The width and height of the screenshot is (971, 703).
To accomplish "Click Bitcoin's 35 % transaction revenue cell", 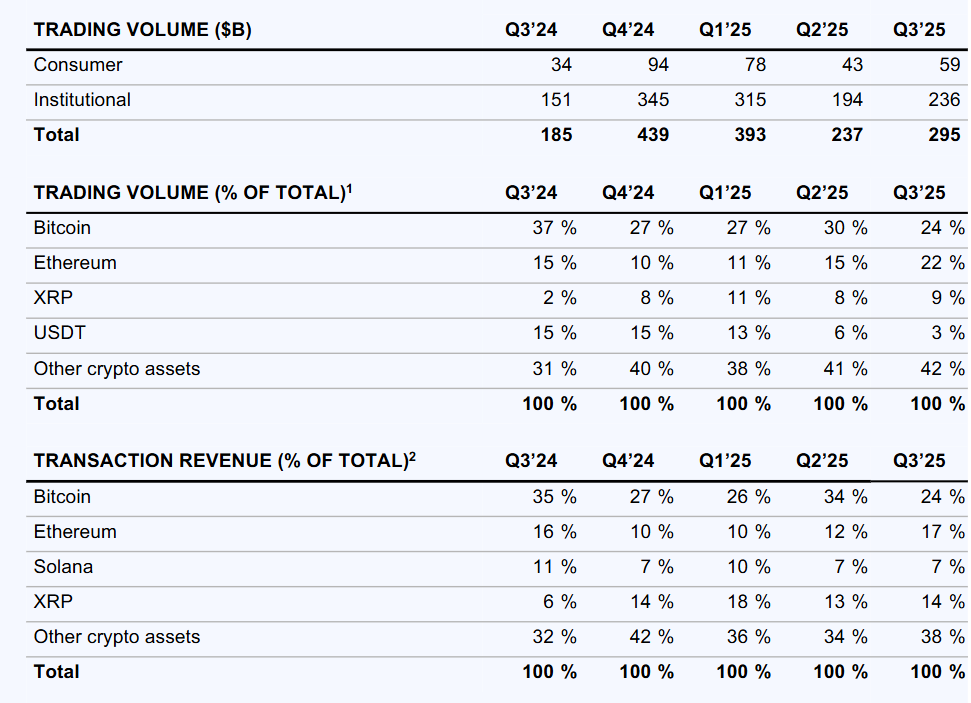I will [x=554, y=497].
